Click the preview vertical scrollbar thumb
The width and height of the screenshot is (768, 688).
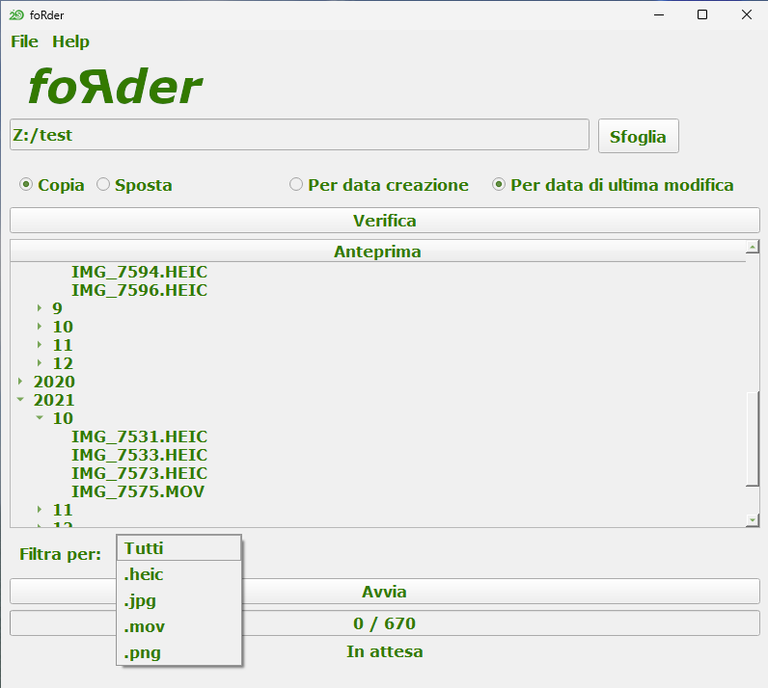click(752, 439)
